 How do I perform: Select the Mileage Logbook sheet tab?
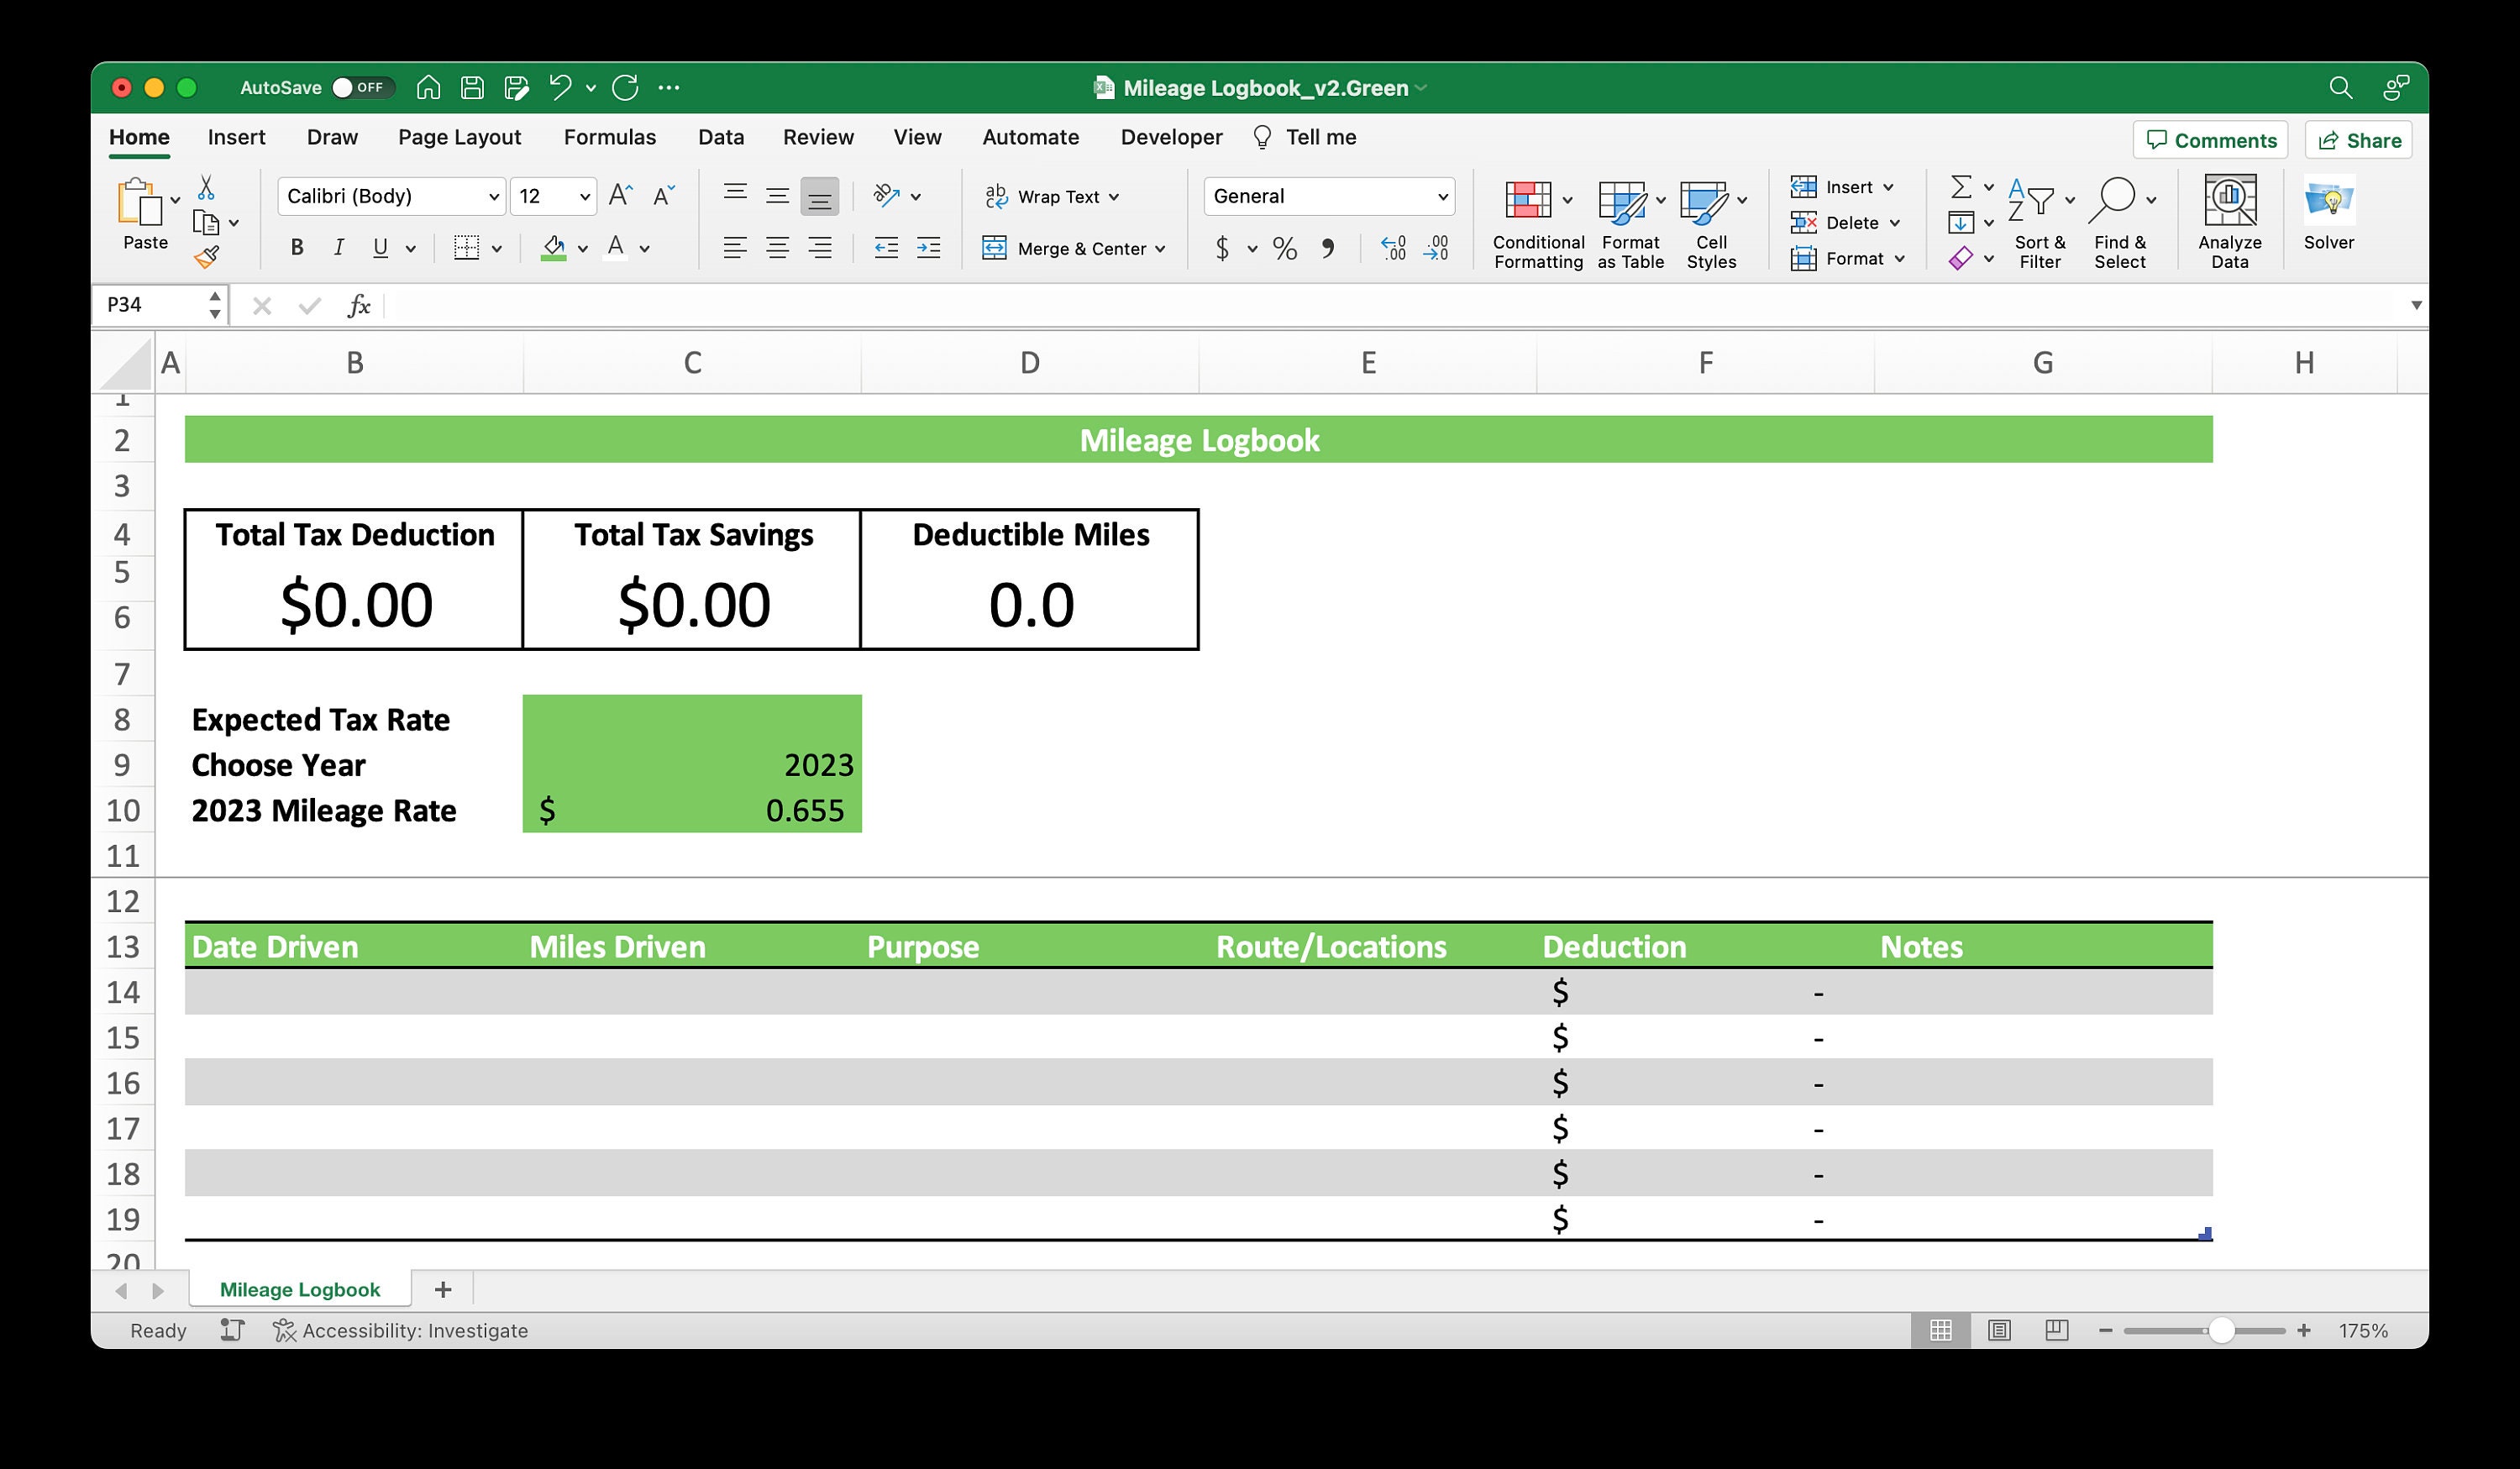(298, 1289)
